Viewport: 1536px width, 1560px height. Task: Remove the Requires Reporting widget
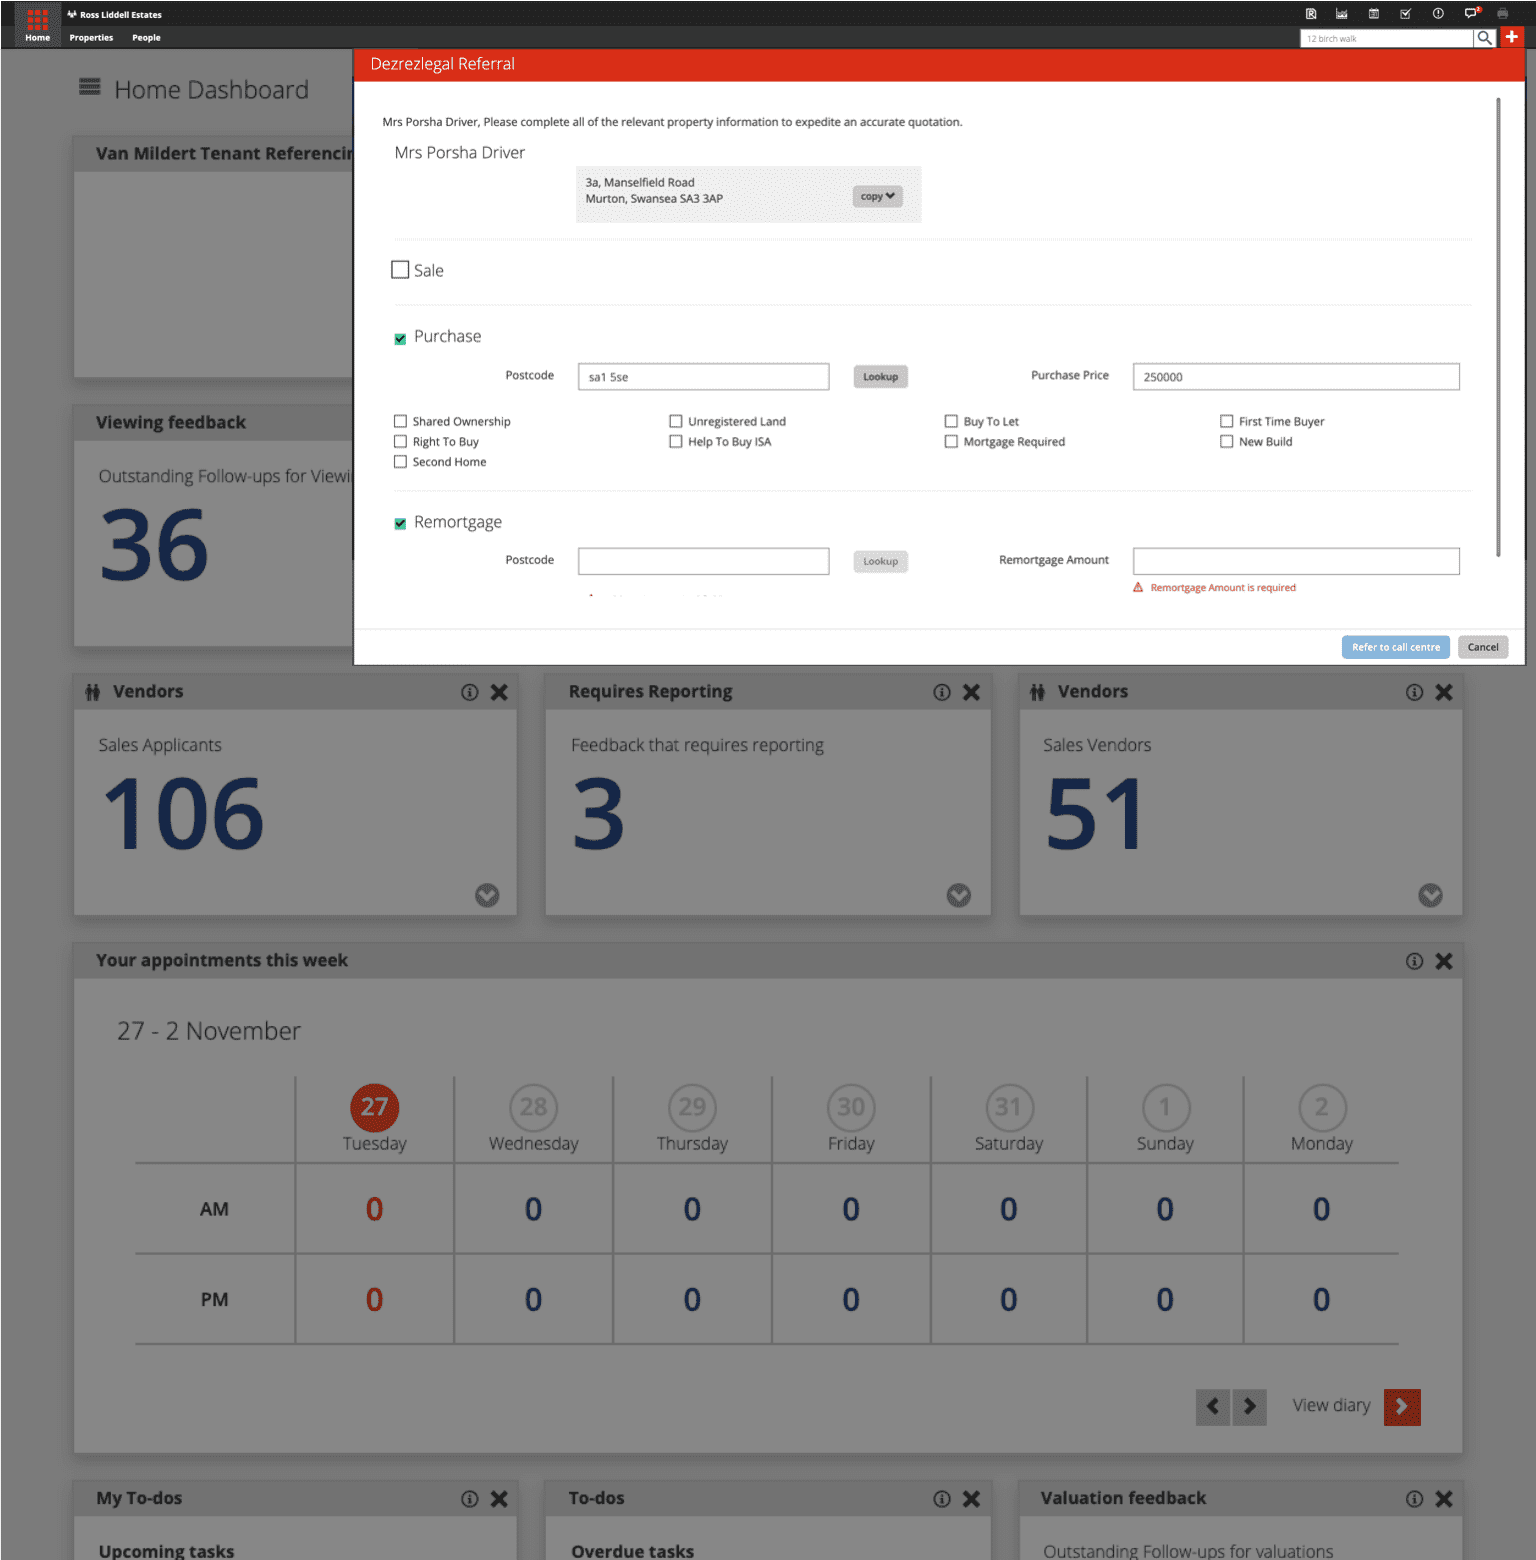(x=971, y=692)
